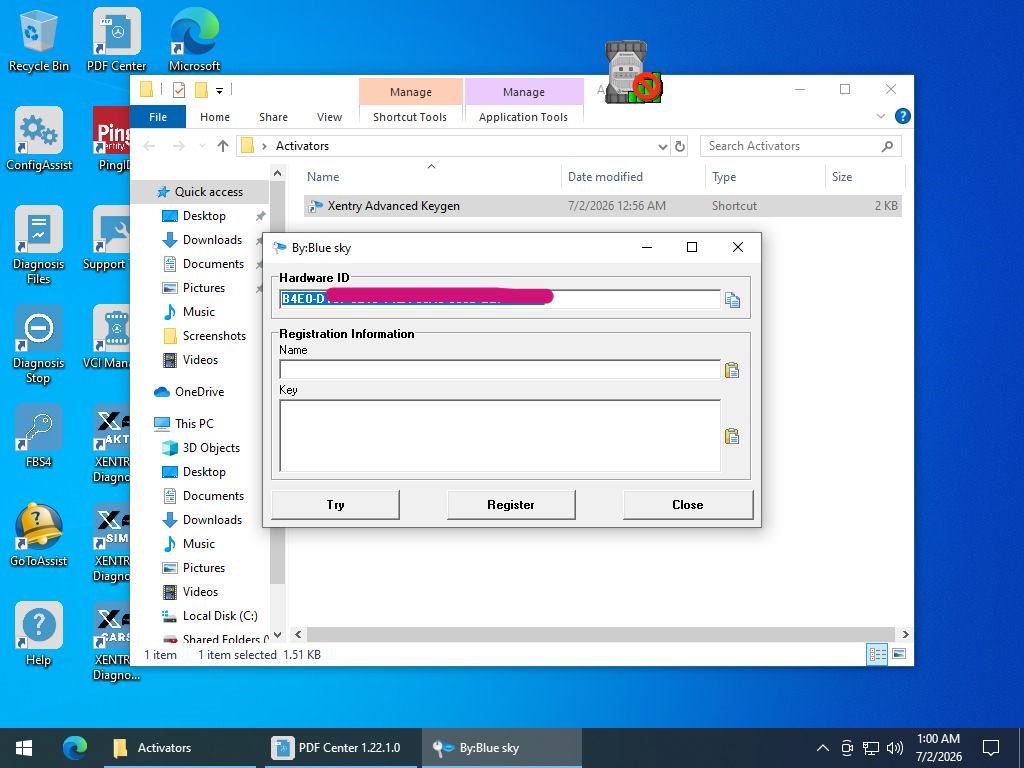
Task: Click VCI status icon with red mark
Action: click(632, 73)
